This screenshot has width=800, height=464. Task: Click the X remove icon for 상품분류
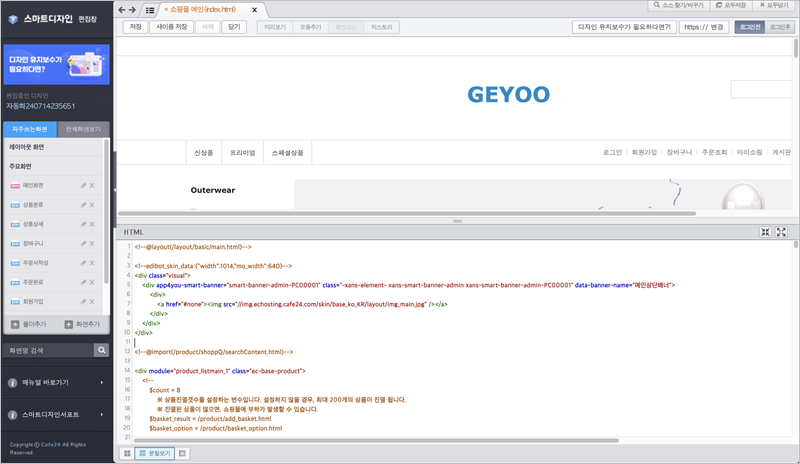pos(92,205)
